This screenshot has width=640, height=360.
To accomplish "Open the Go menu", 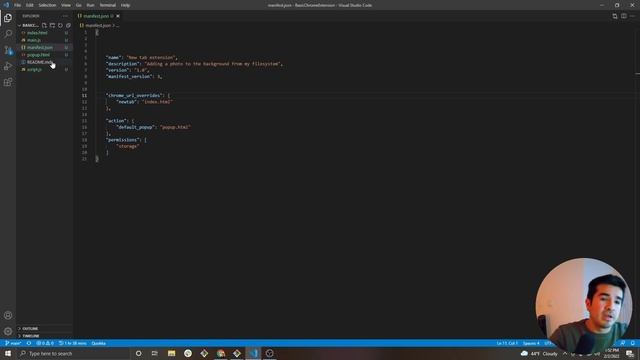I will point(78,5).
